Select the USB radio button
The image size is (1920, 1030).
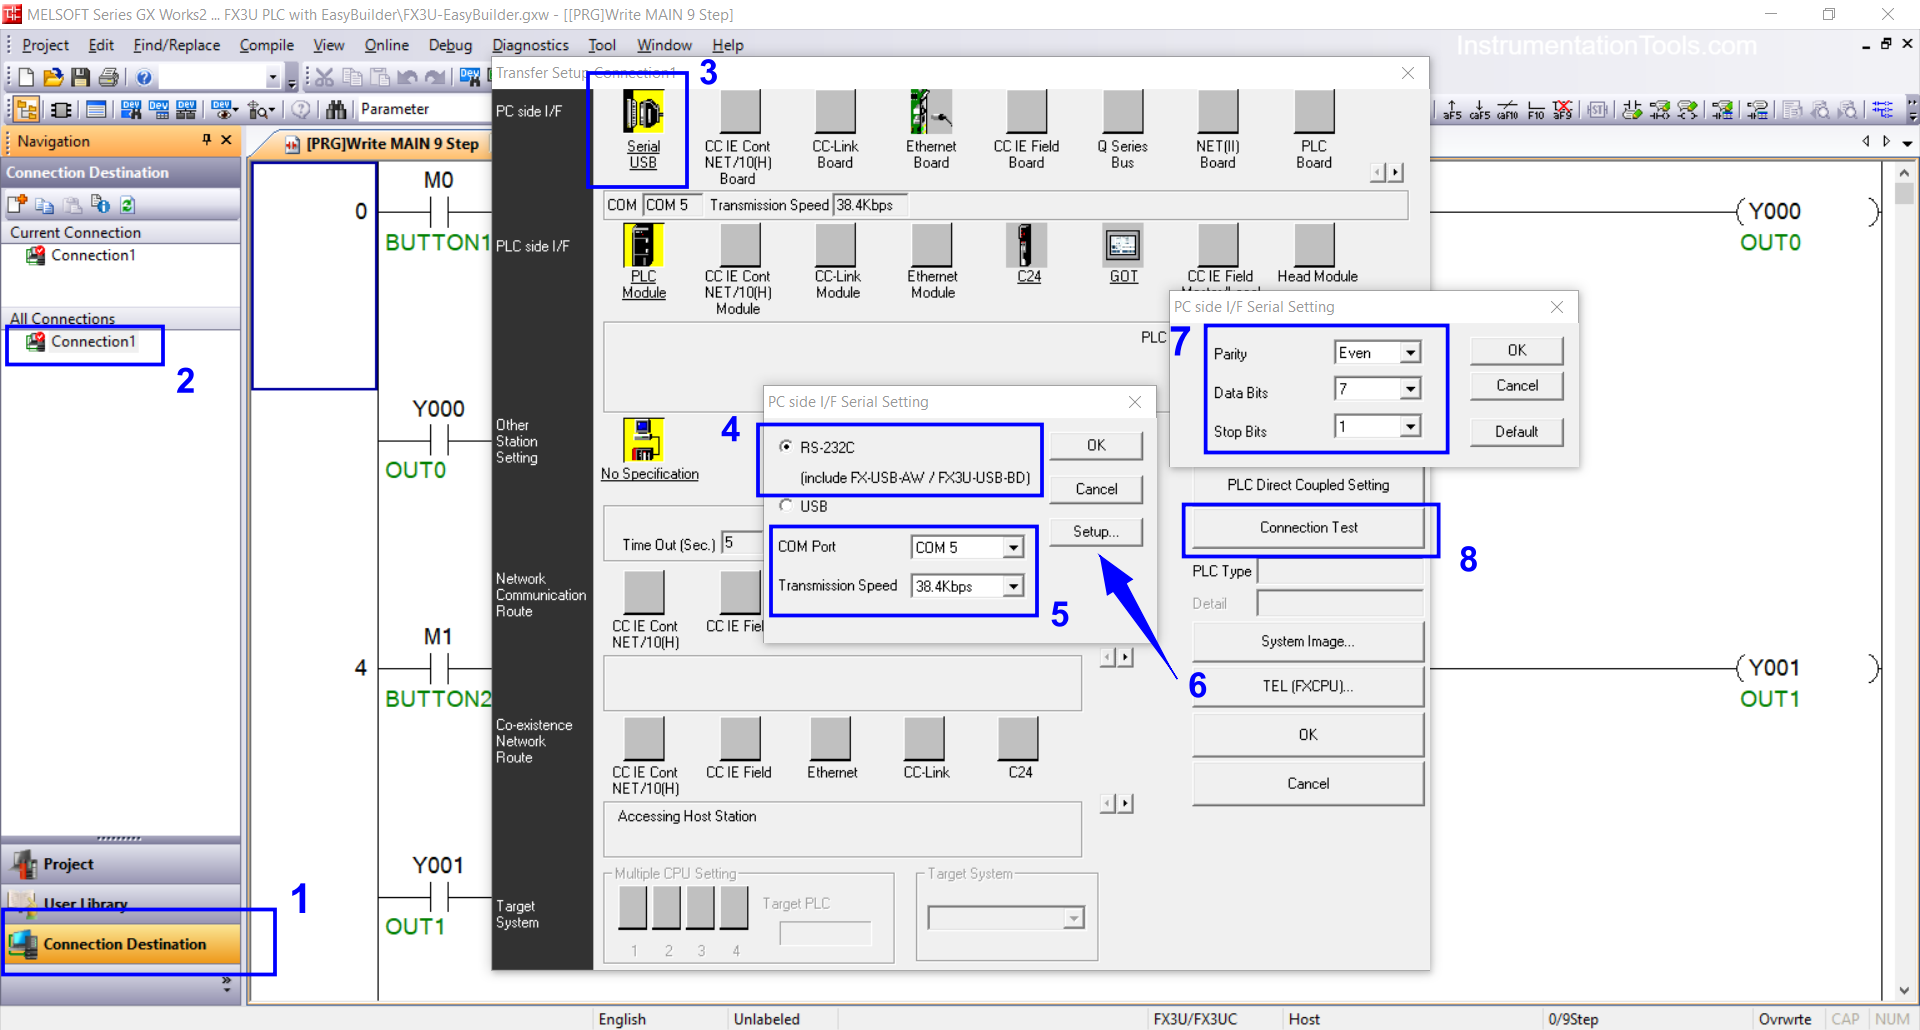tap(786, 505)
